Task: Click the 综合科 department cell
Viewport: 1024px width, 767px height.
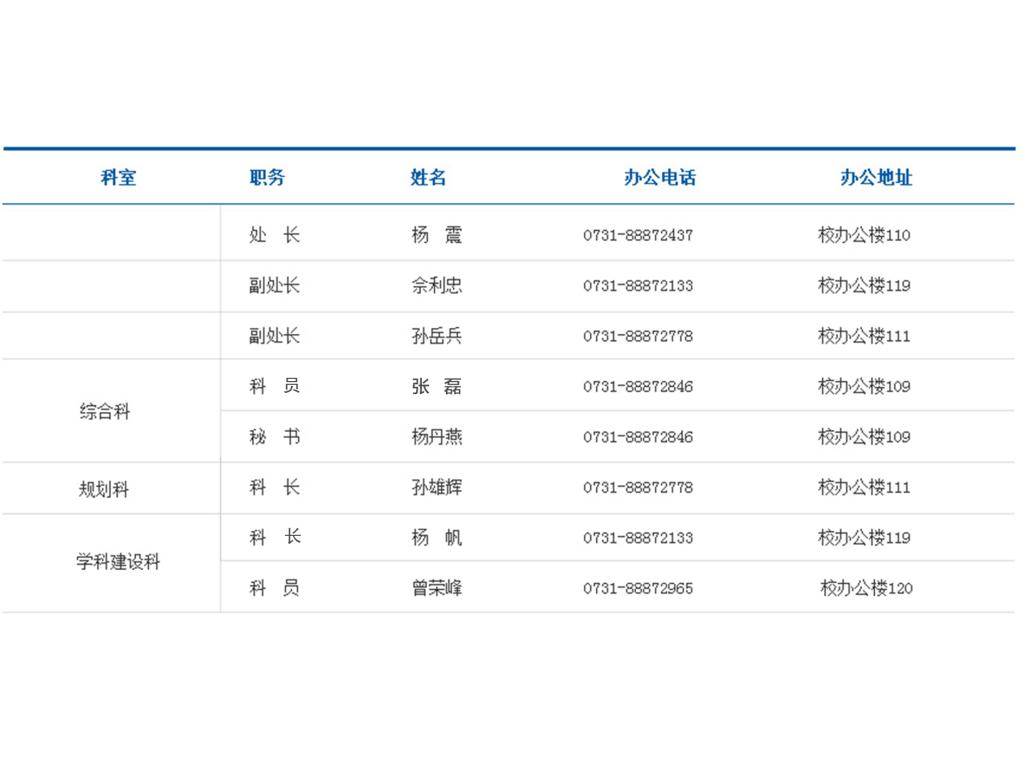Action: tap(105, 412)
